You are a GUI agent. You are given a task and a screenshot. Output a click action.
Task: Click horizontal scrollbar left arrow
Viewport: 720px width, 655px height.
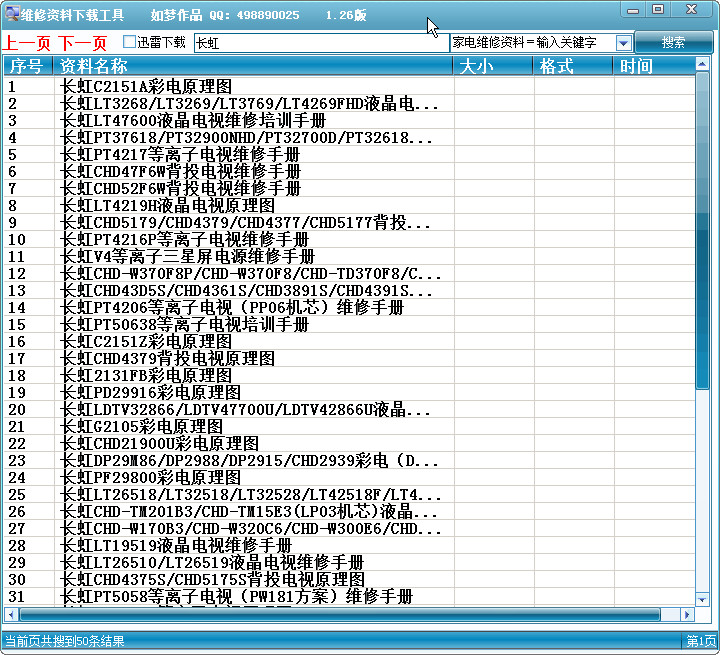coord(11,614)
